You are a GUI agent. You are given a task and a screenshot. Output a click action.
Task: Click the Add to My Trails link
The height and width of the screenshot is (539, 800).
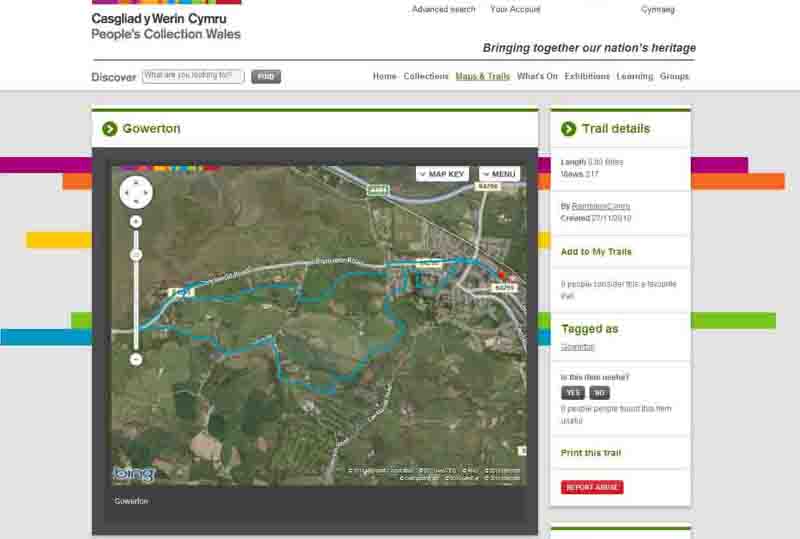[596, 252]
